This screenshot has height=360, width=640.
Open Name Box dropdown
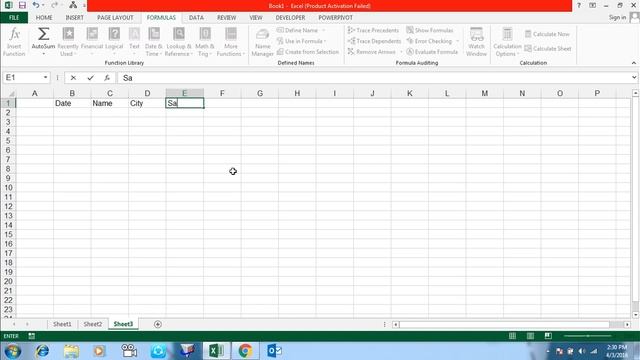pos(45,78)
